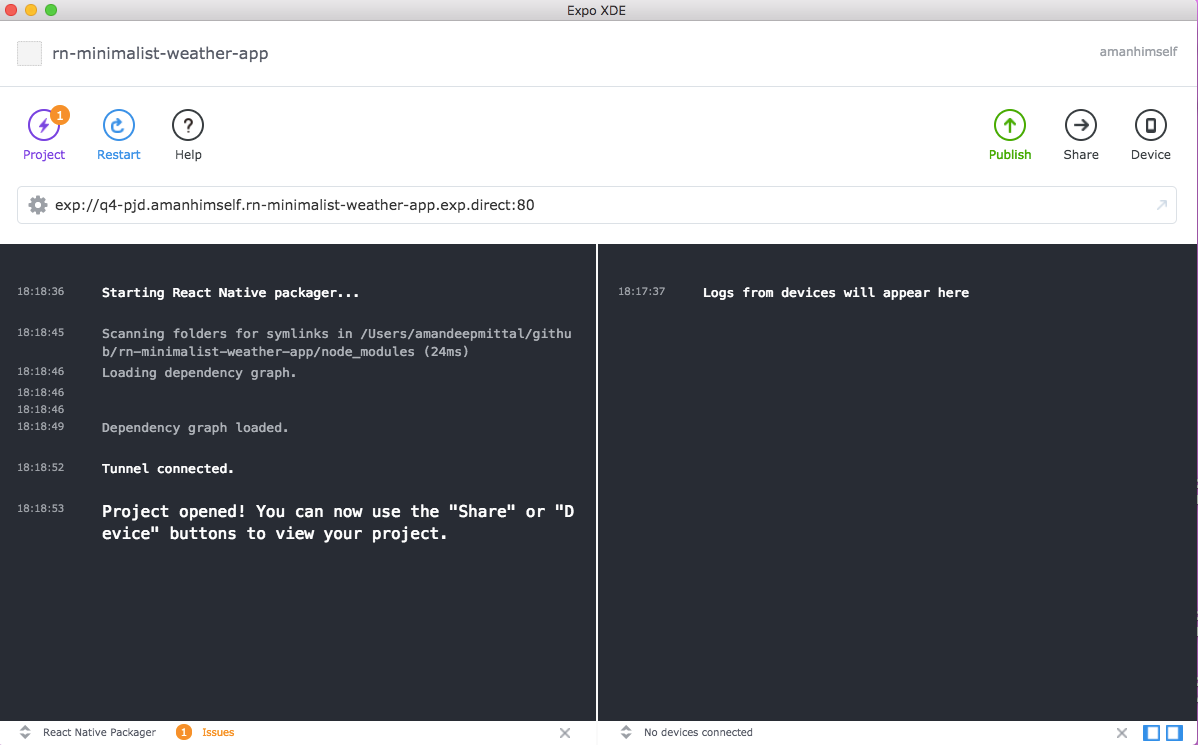
Task: Click the amanhimself username
Action: click(x=1137, y=51)
